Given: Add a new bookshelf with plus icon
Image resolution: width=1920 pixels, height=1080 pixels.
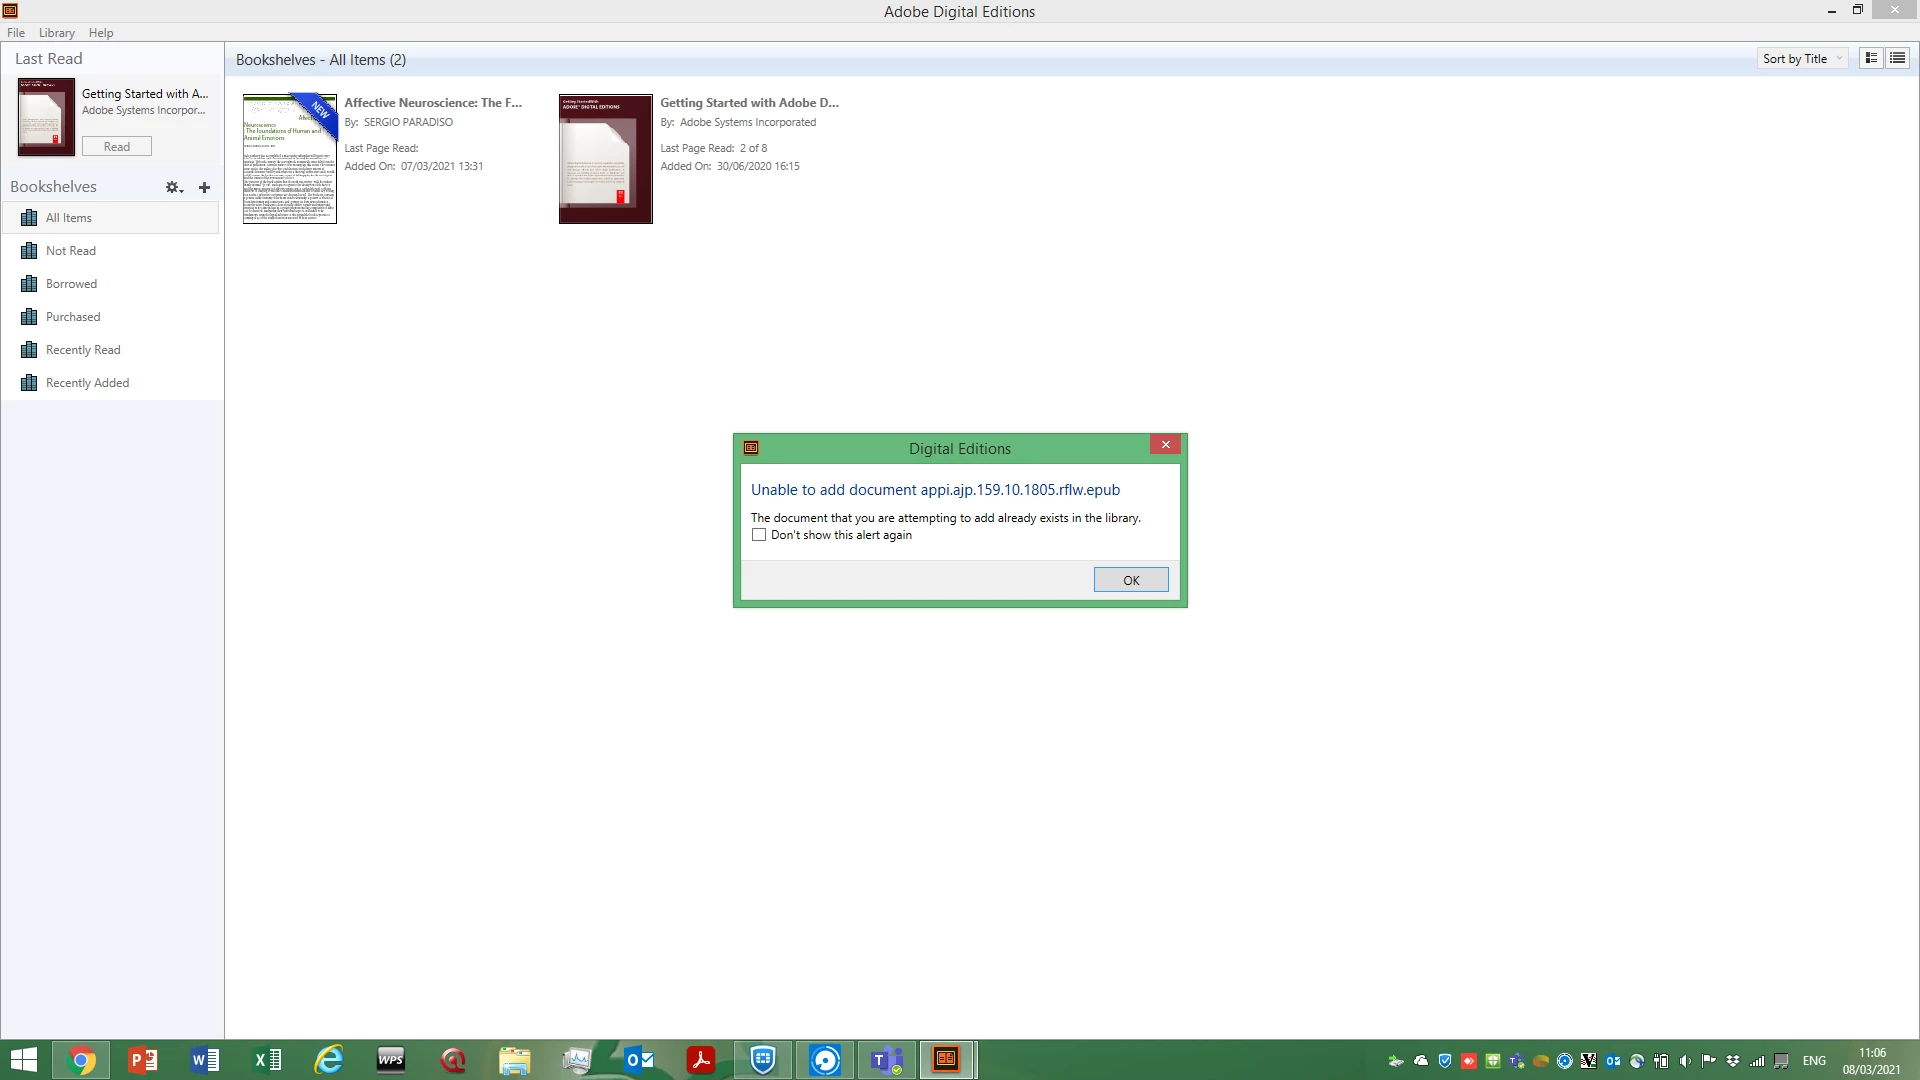Looking at the screenshot, I should pos(204,187).
